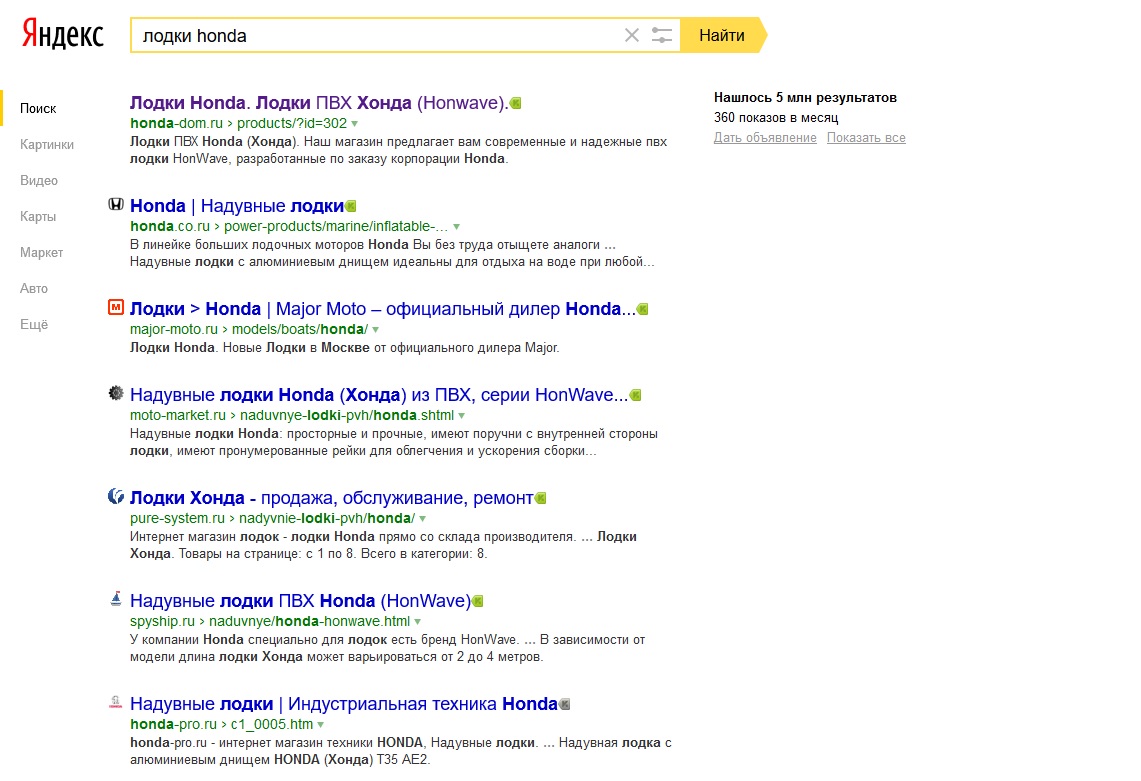Clear the search query with the X icon
The image size is (1141, 781).
pyautogui.click(x=632, y=35)
